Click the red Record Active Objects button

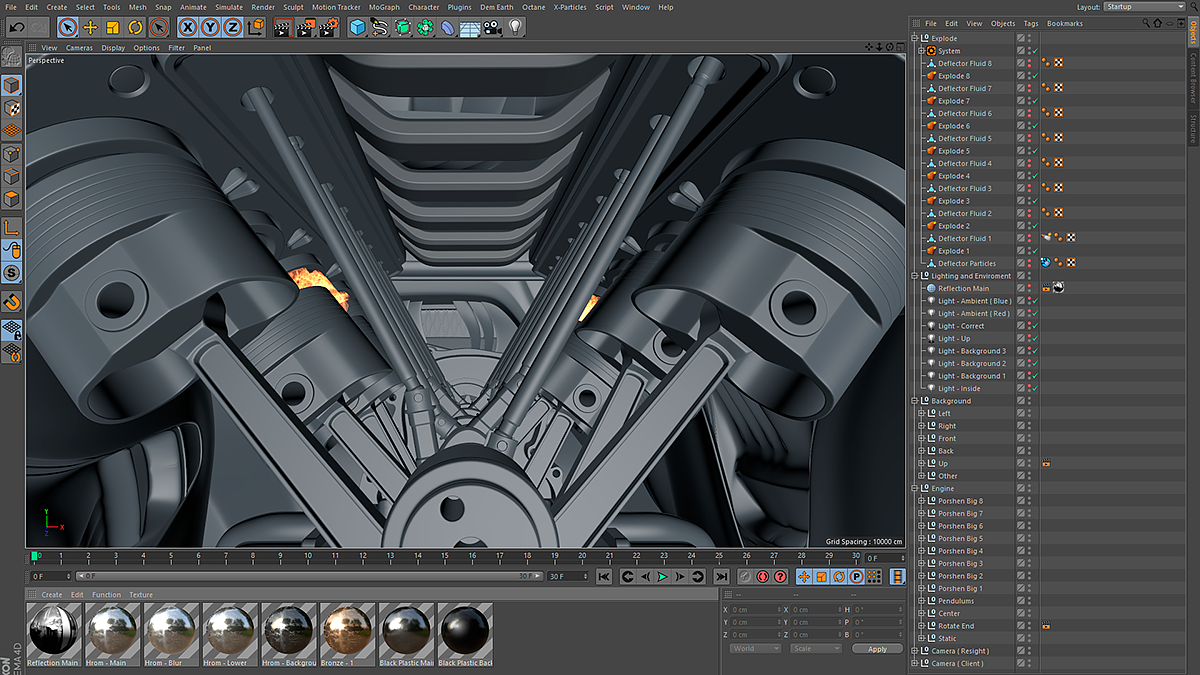pos(762,576)
